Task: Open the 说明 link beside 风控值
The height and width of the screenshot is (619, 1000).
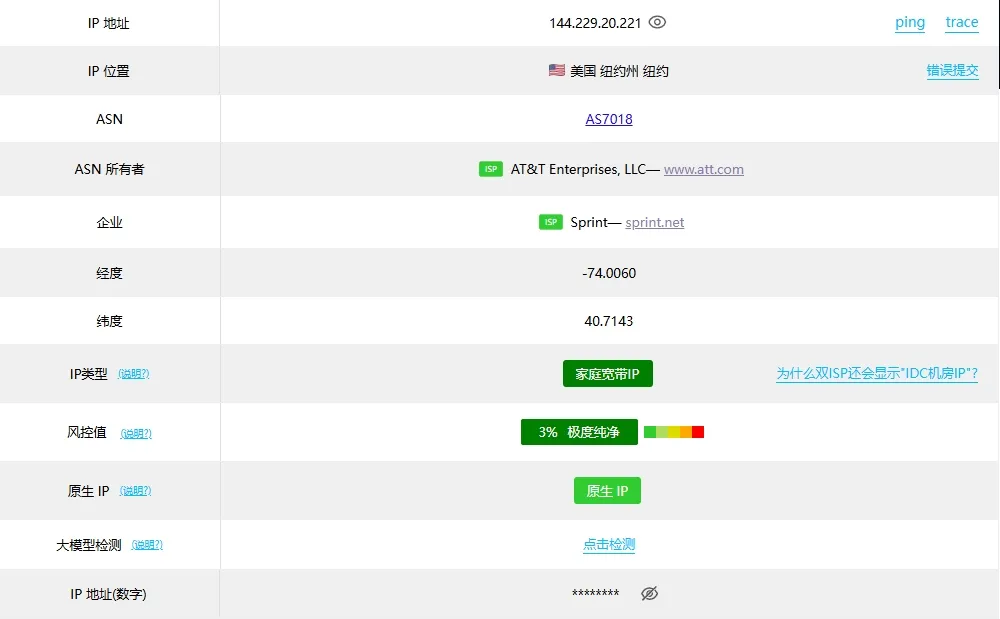Action: click(136, 433)
